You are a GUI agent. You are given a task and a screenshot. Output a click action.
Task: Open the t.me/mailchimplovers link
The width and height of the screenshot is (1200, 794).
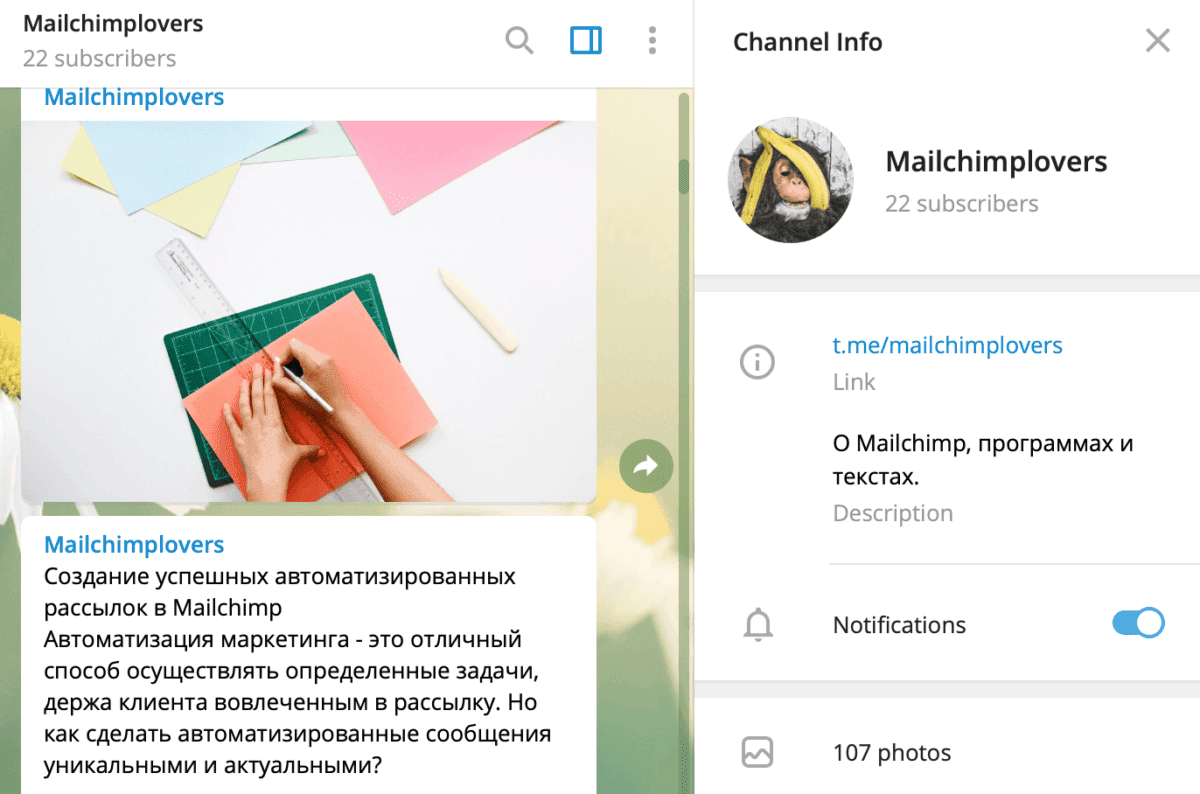(x=948, y=344)
